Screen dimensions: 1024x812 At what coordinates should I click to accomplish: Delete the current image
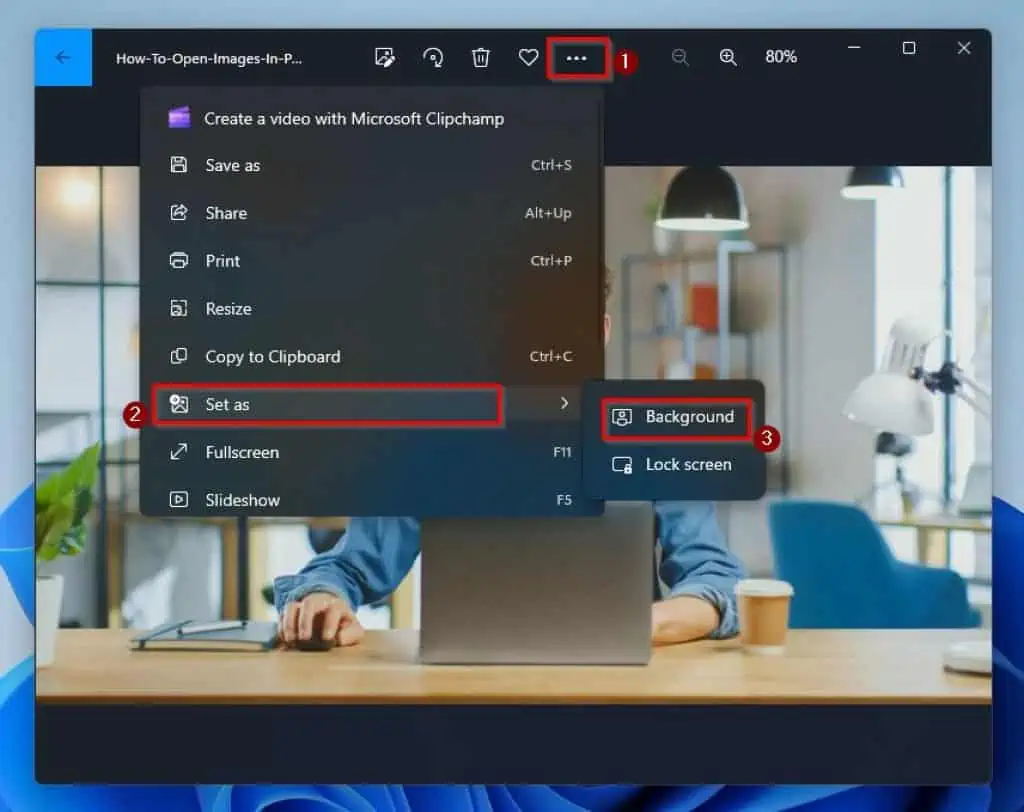coord(481,57)
